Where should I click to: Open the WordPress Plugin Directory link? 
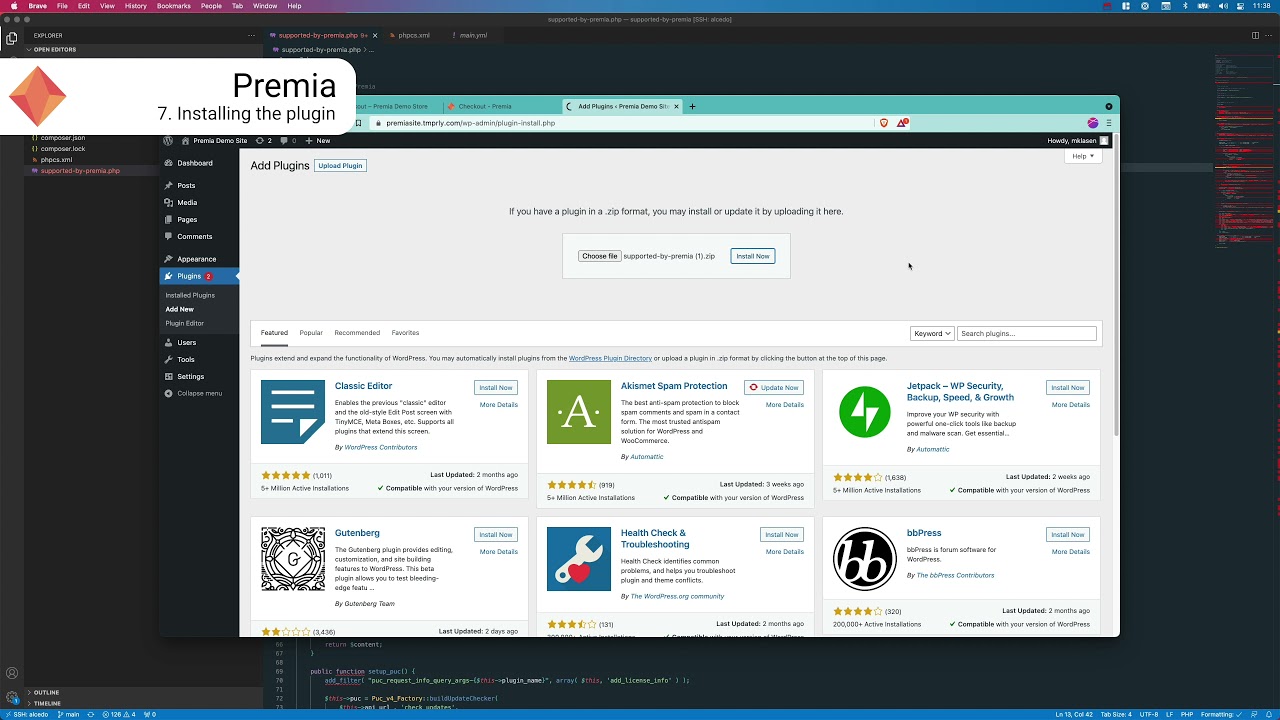[610, 358]
